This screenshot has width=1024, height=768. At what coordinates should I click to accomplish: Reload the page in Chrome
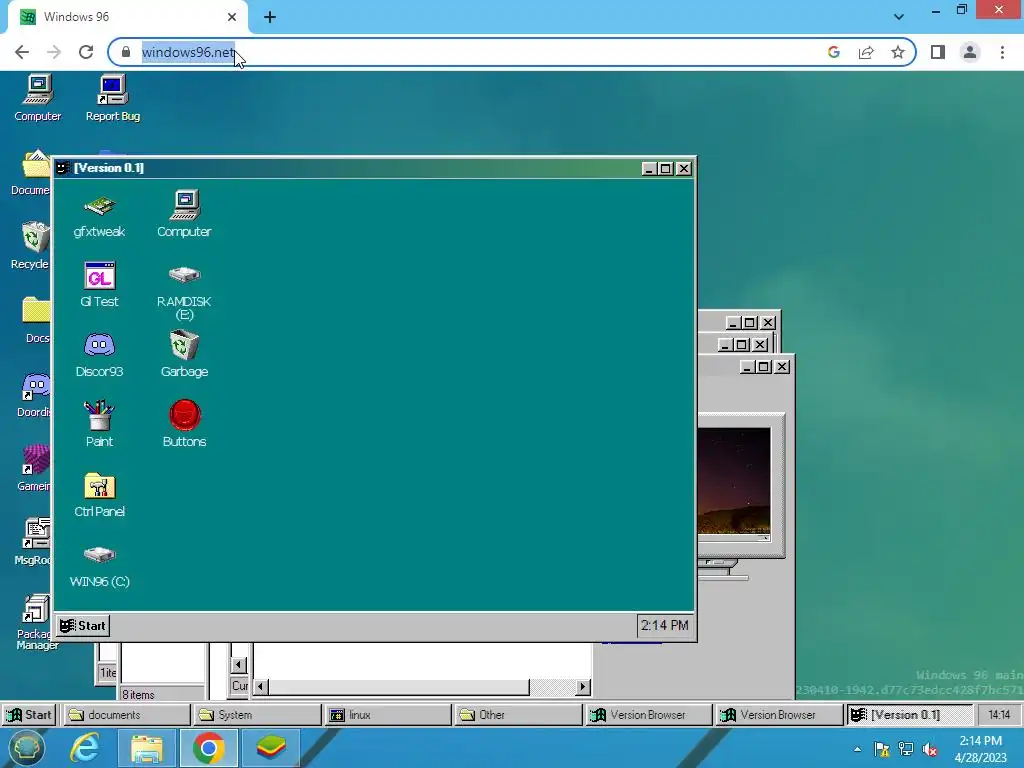pyautogui.click(x=86, y=52)
